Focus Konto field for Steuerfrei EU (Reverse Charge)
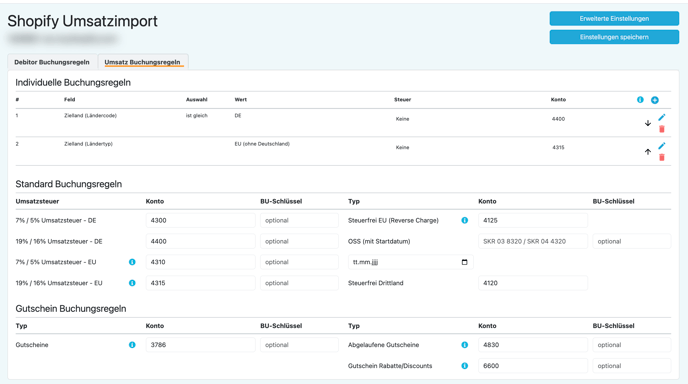This screenshot has width=688, height=384. pos(533,220)
